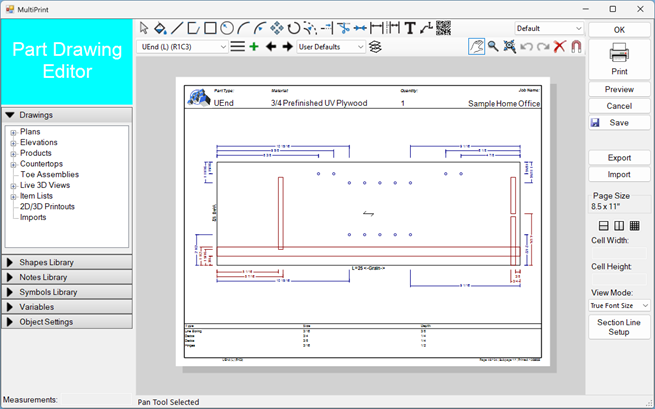The image size is (655, 409).
Task: Choose the horizontal split page layout icon
Action: pyautogui.click(x=603, y=226)
